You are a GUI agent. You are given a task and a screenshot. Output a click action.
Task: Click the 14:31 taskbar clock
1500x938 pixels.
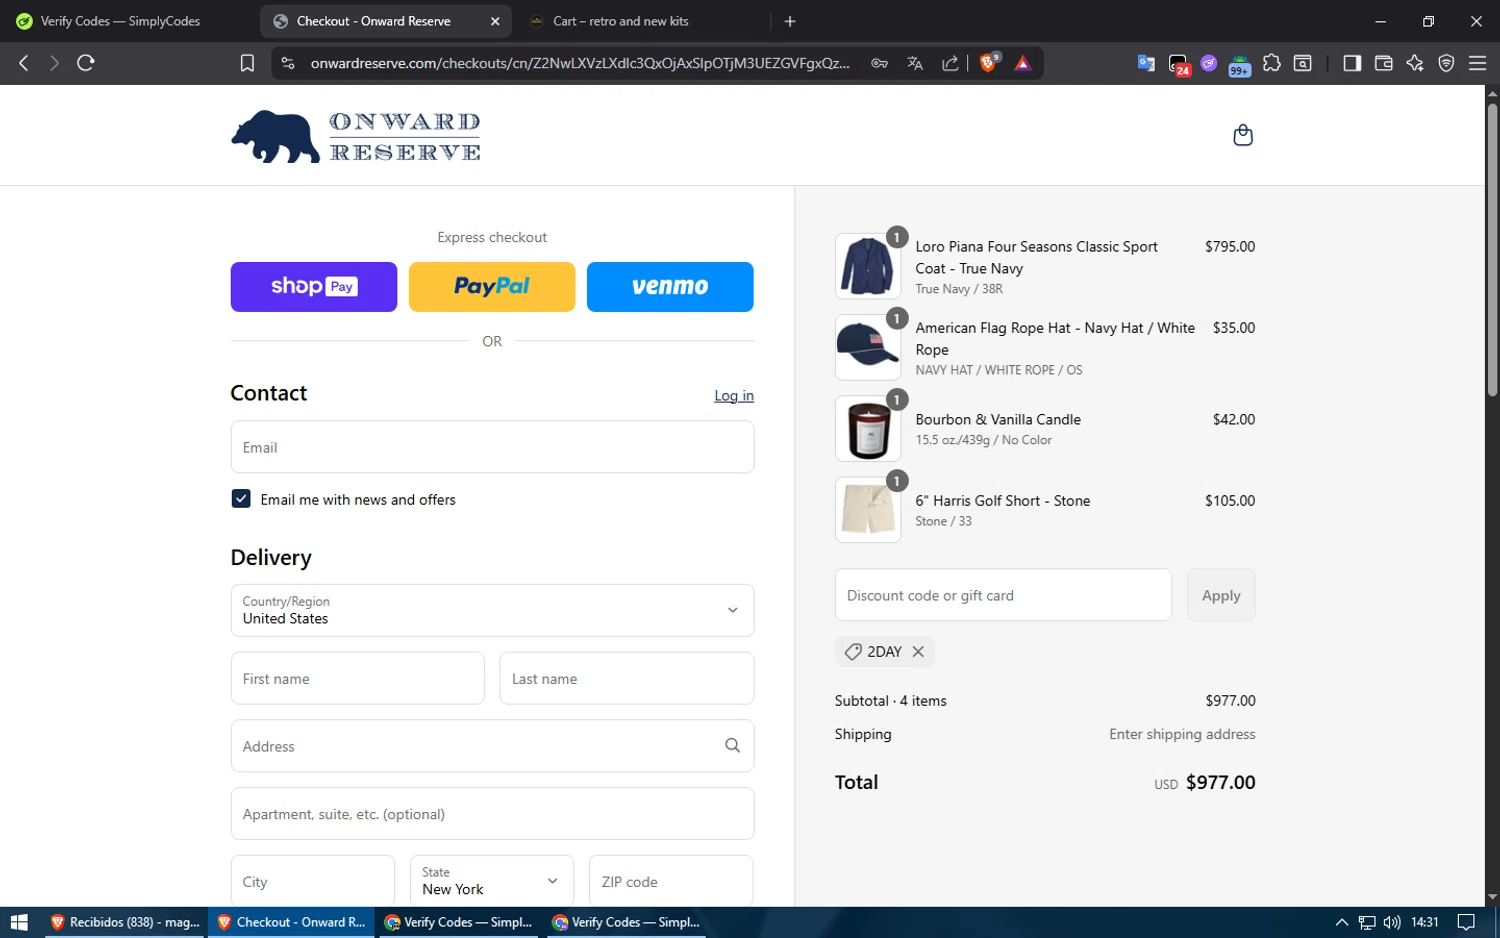coord(1425,922)
